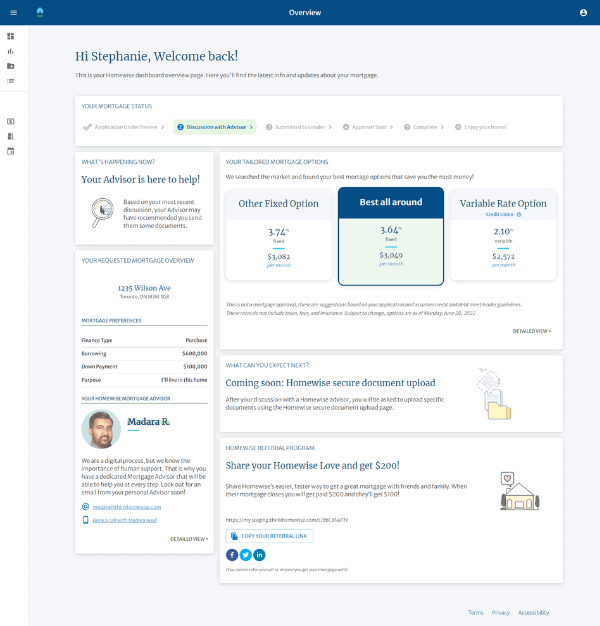Click the 3.64% fixed rate
Image resolution: width=600 pixels, height=626 pixels.
click(391, 230)
